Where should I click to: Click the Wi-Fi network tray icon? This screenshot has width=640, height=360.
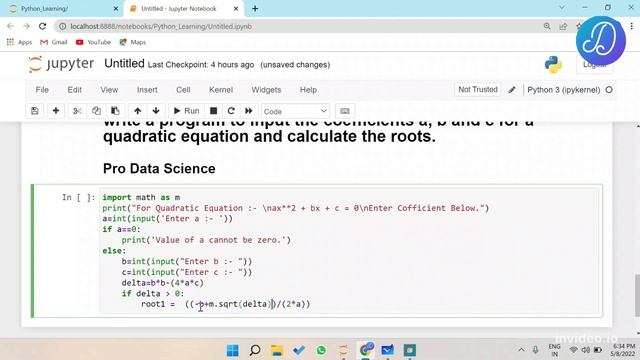coord(573,350)
